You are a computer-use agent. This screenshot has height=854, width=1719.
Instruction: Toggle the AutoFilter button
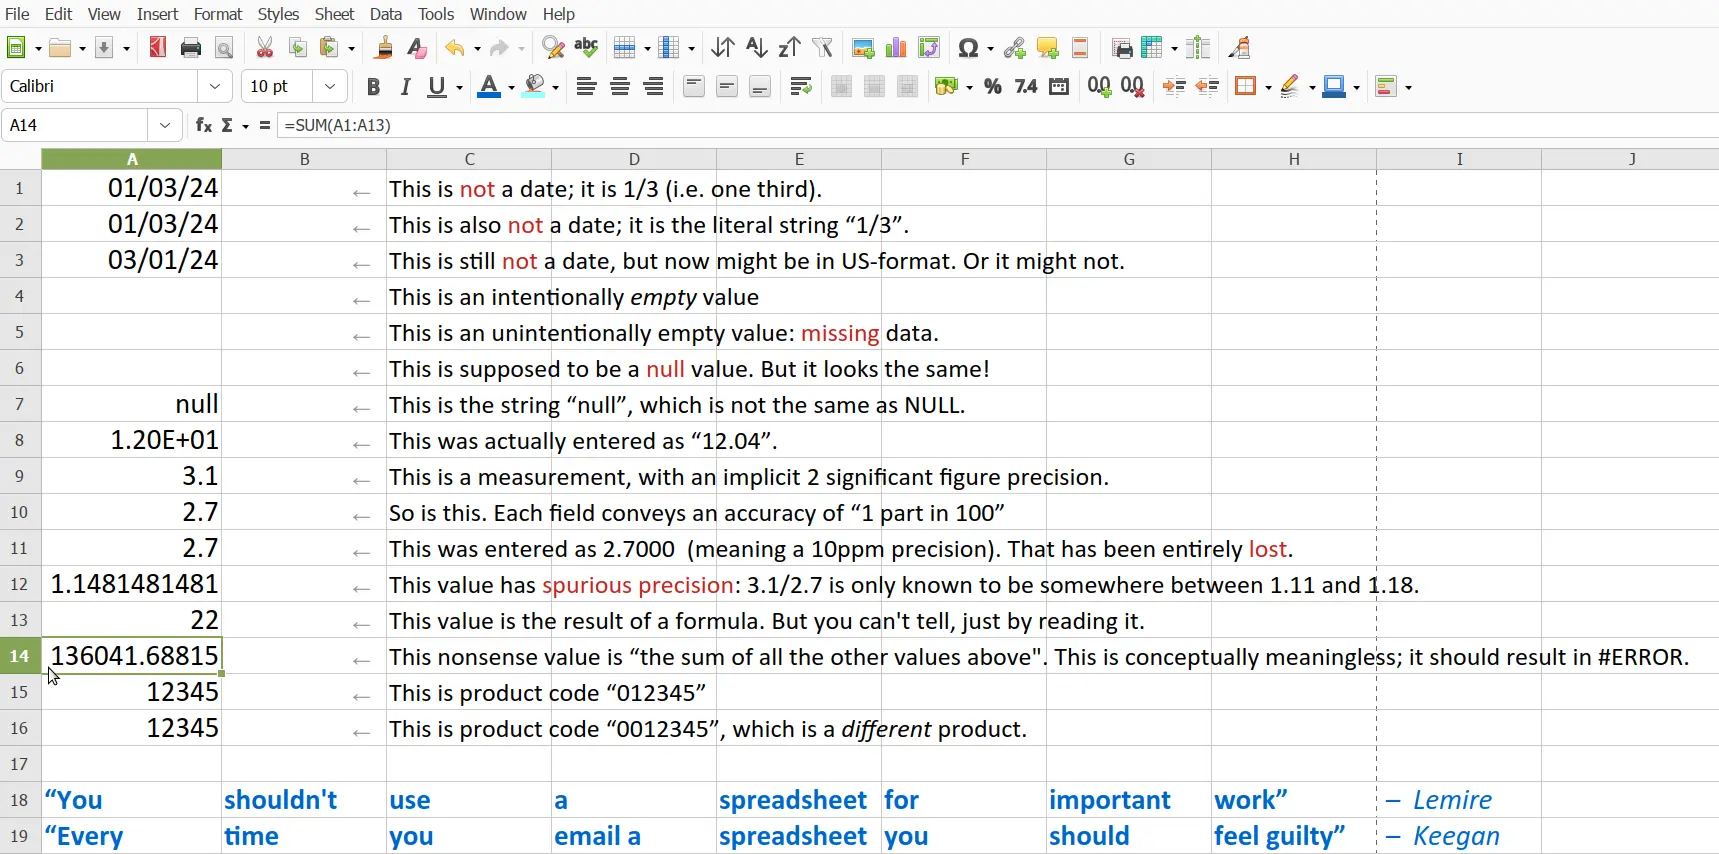pyautogui.click(x=823, y=47)
